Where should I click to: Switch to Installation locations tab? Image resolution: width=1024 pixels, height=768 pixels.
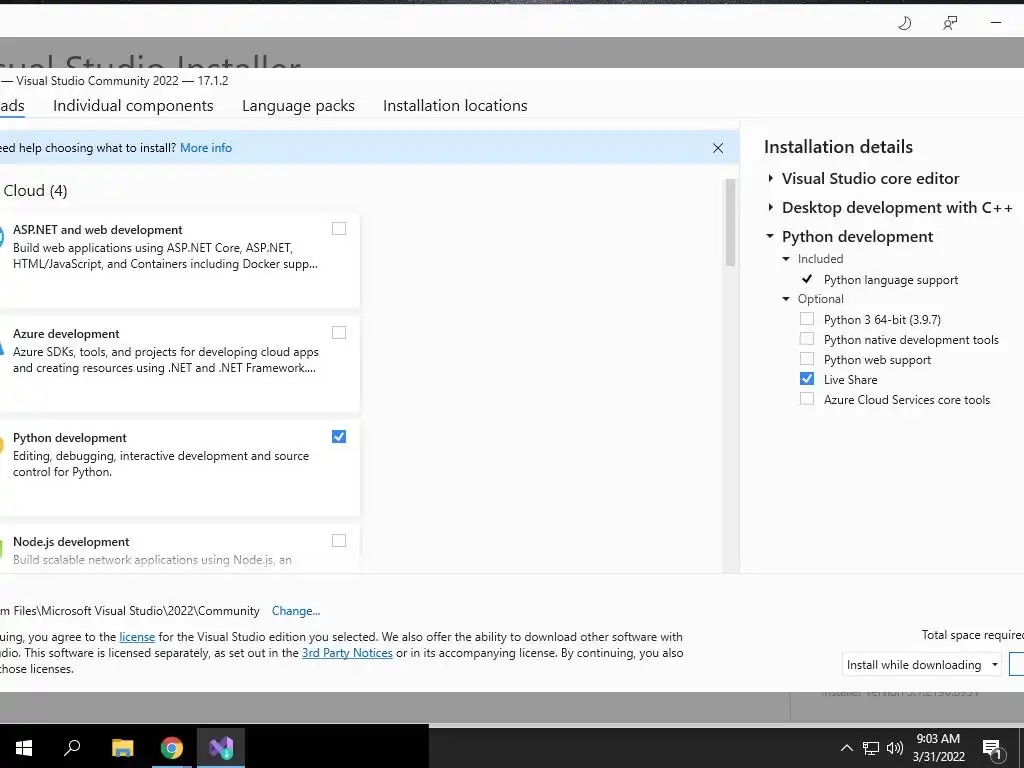[x=455, y=106]
